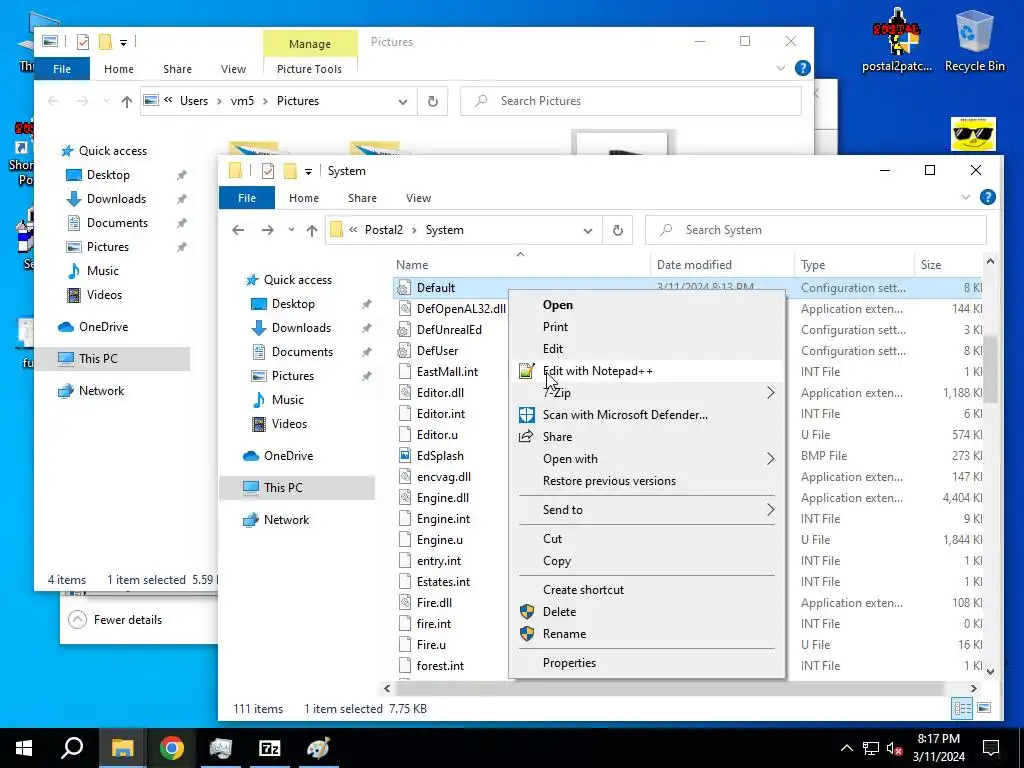Click Properties quick access icon in System titlebar

(x=268, y=171)
